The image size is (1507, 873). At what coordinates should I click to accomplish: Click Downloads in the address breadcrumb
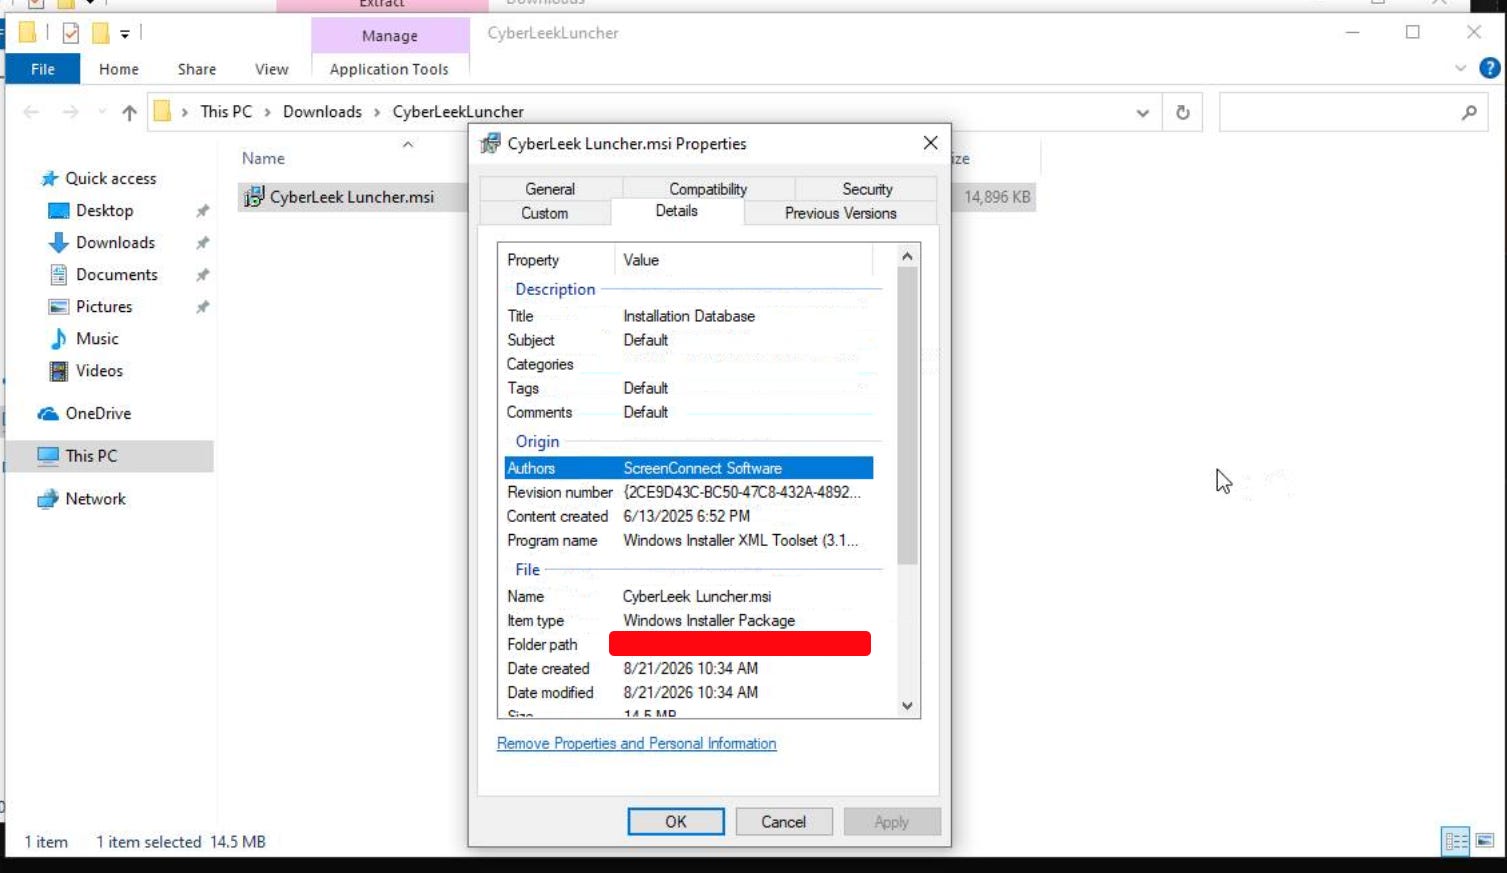[322, 112]
